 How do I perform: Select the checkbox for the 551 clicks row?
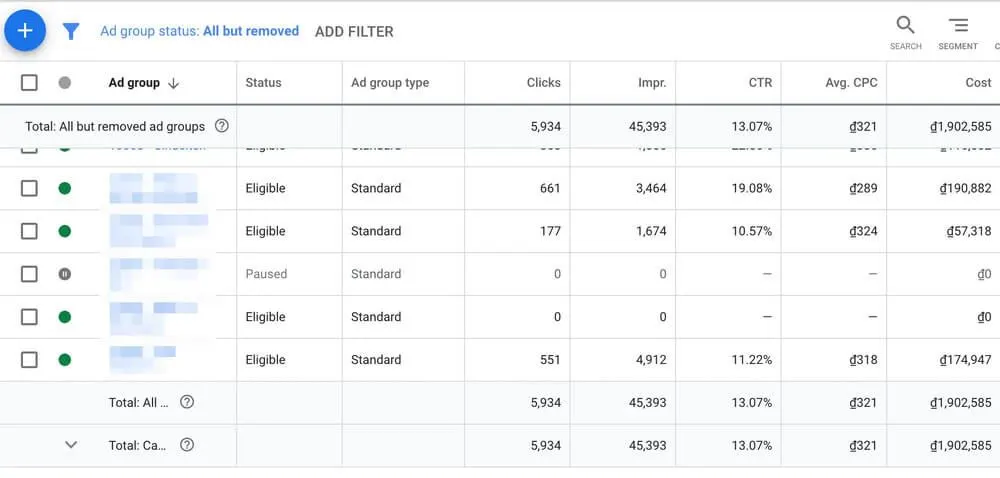(x=29, y=359)
